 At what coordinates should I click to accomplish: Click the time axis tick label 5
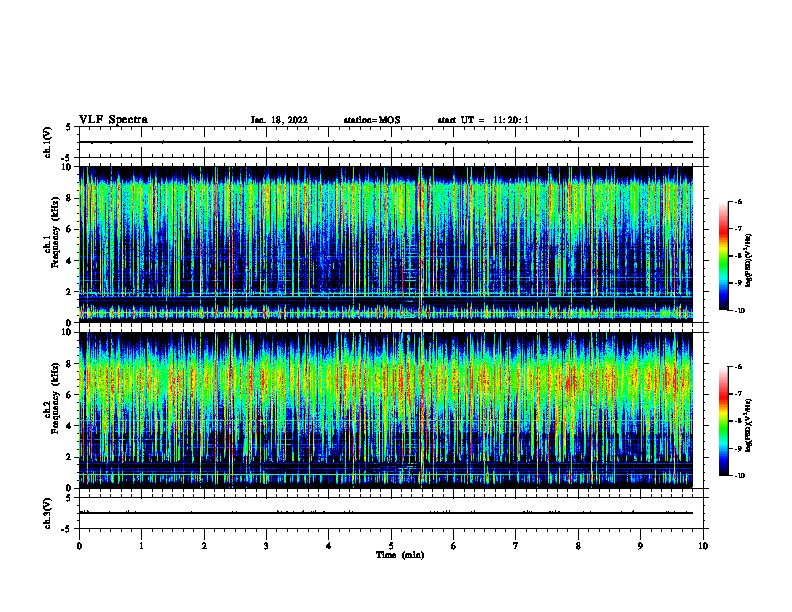(391, 546)
